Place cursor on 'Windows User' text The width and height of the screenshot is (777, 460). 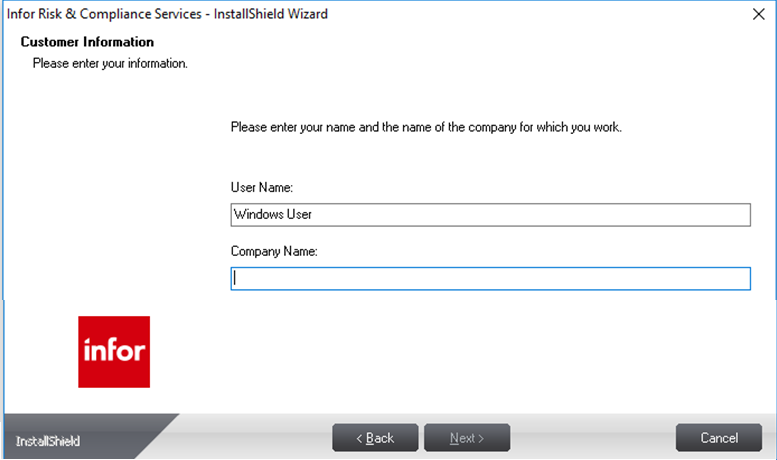point(273,215)
